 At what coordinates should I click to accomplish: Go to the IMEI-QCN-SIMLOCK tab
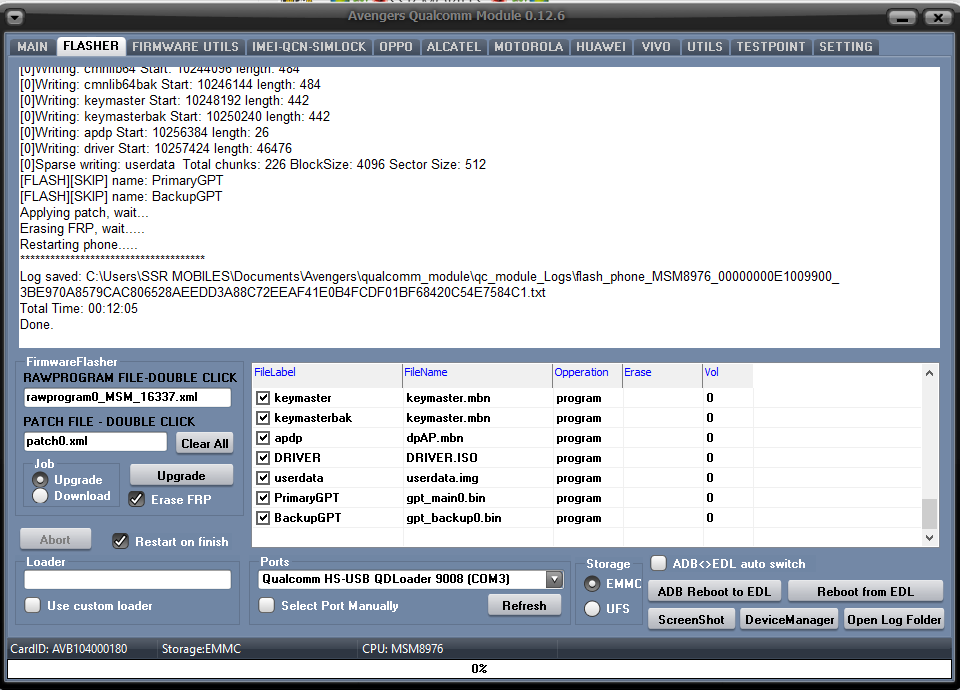point(309,47)
